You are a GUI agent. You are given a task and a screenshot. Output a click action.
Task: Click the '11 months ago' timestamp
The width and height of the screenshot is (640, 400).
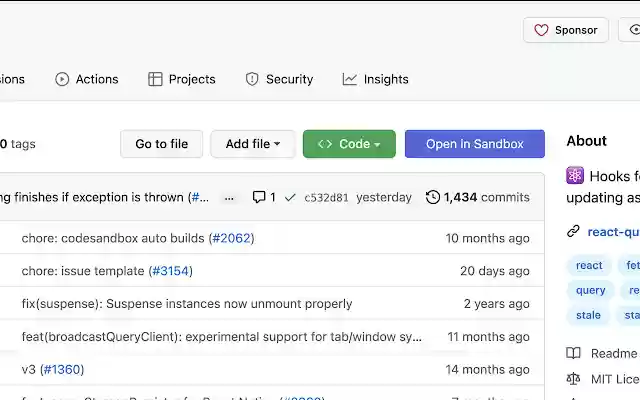[488, 337]
